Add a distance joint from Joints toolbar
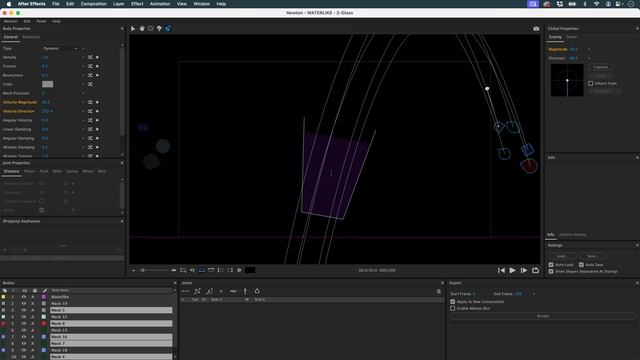640x360 pixels. pos(185,291)
